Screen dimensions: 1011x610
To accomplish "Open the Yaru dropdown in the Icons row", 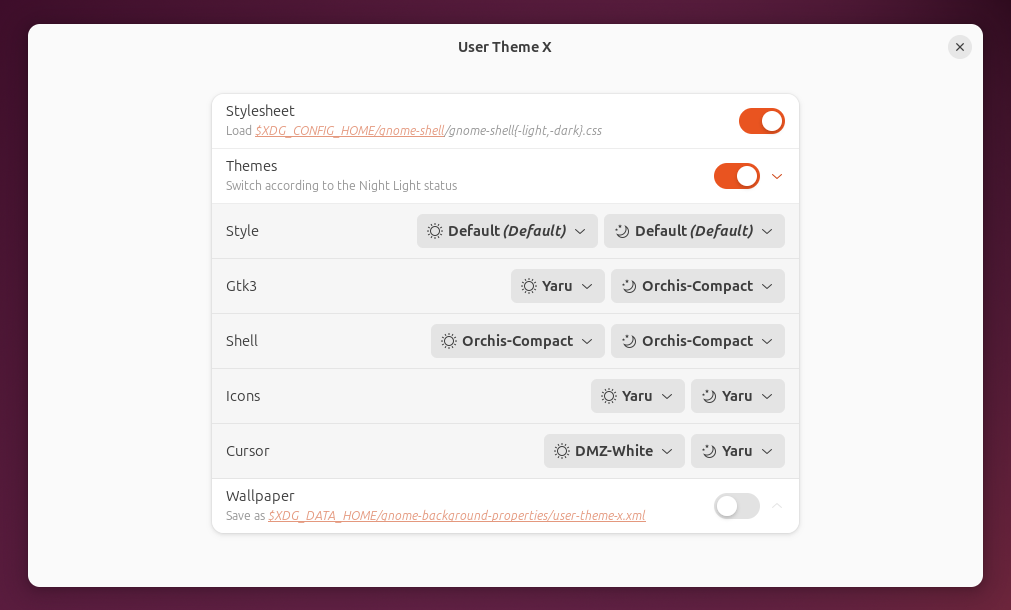I will coord(637,396).
